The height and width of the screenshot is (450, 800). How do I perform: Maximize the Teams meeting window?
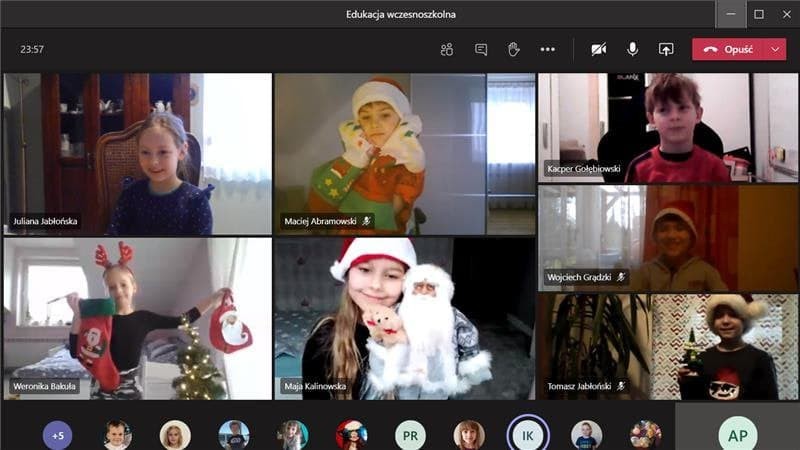[759, 14]
